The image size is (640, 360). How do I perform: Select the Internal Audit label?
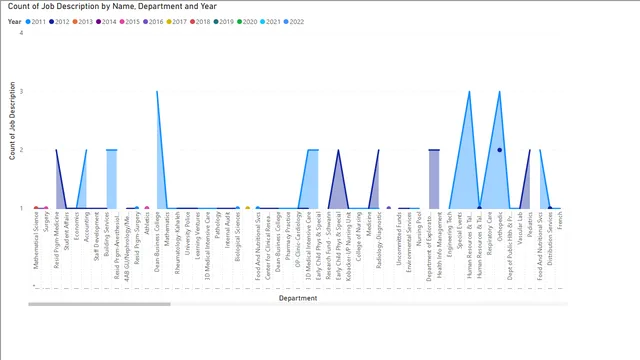click(228, 230)
